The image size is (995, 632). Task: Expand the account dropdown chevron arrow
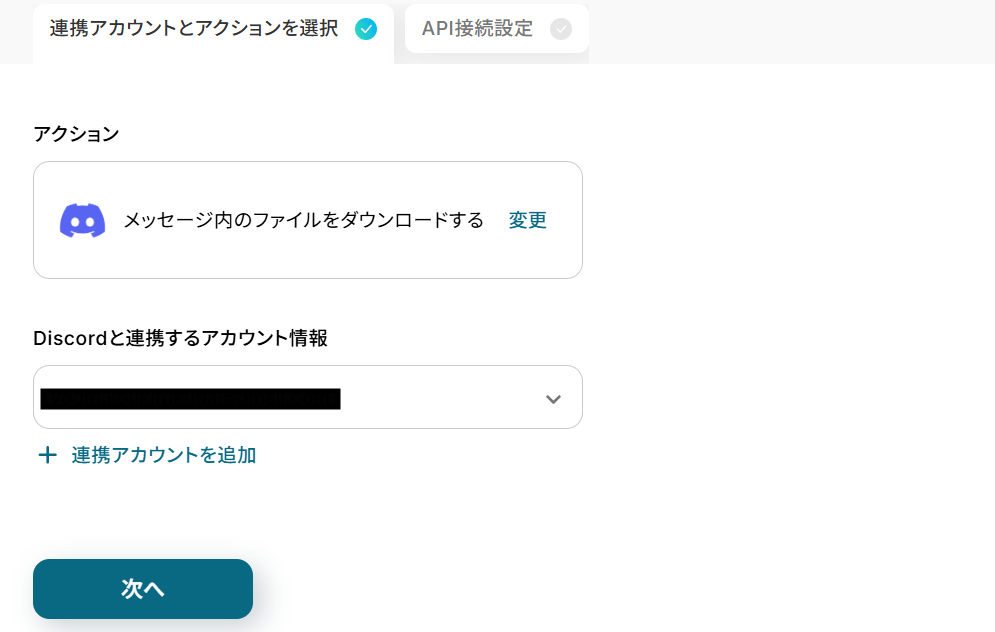click(x=553, y=399)
